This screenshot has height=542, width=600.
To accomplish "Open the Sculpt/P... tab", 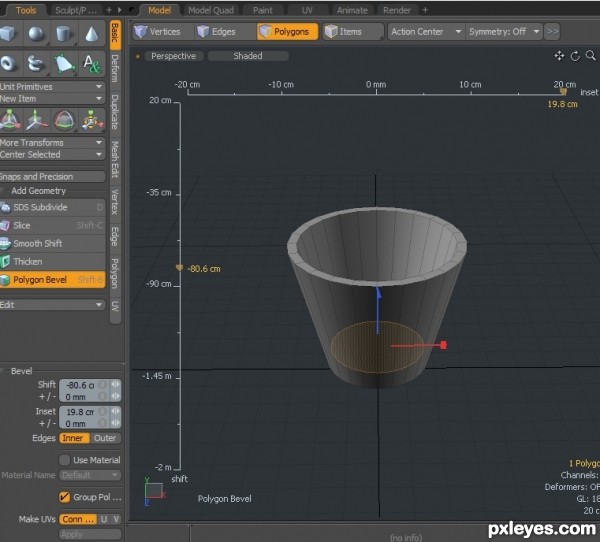I will [x=75, y=10].
